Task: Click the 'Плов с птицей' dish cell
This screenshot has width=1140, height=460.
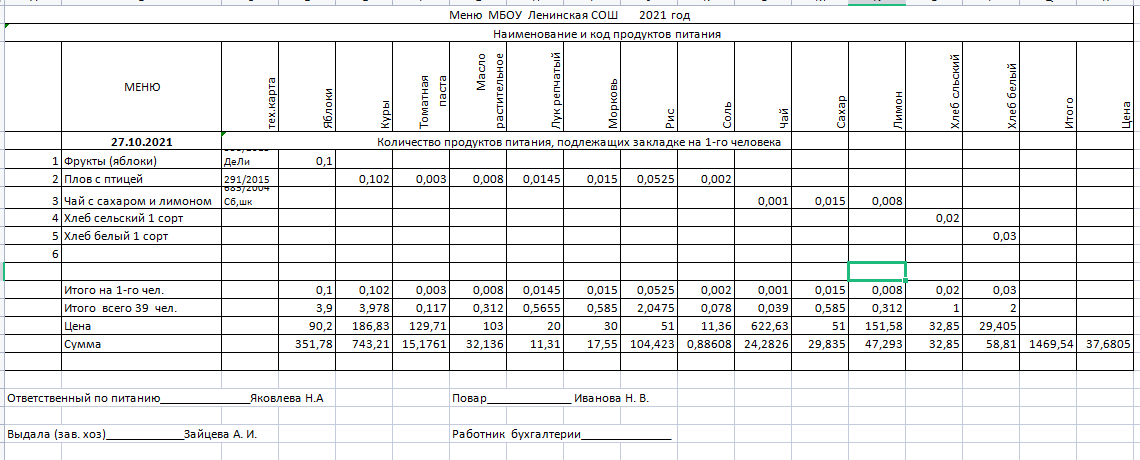Action: point(104,179)
